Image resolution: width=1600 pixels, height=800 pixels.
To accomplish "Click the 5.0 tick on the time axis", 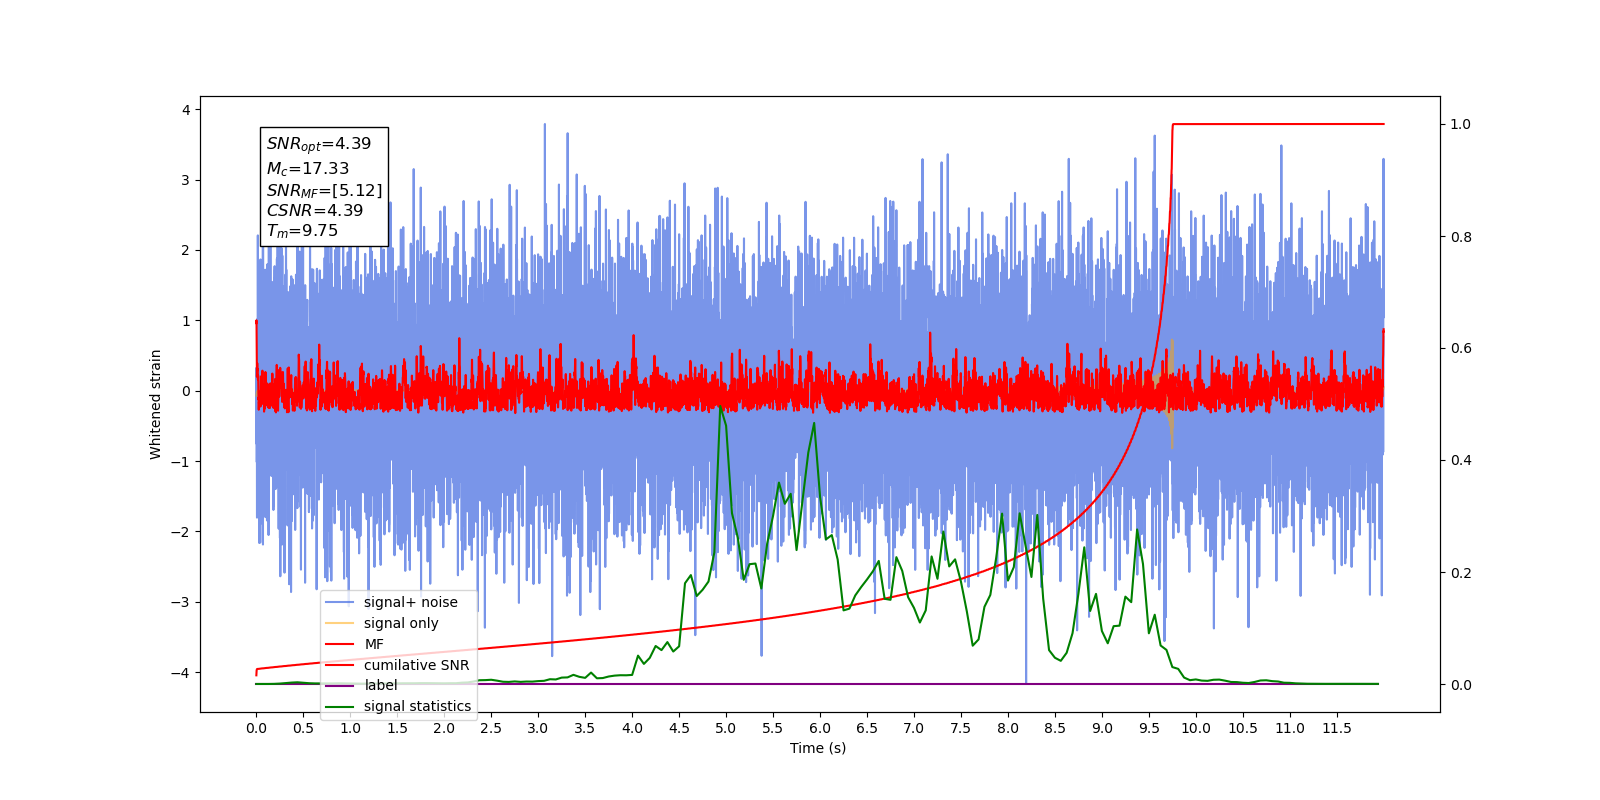I will [726, 728].
